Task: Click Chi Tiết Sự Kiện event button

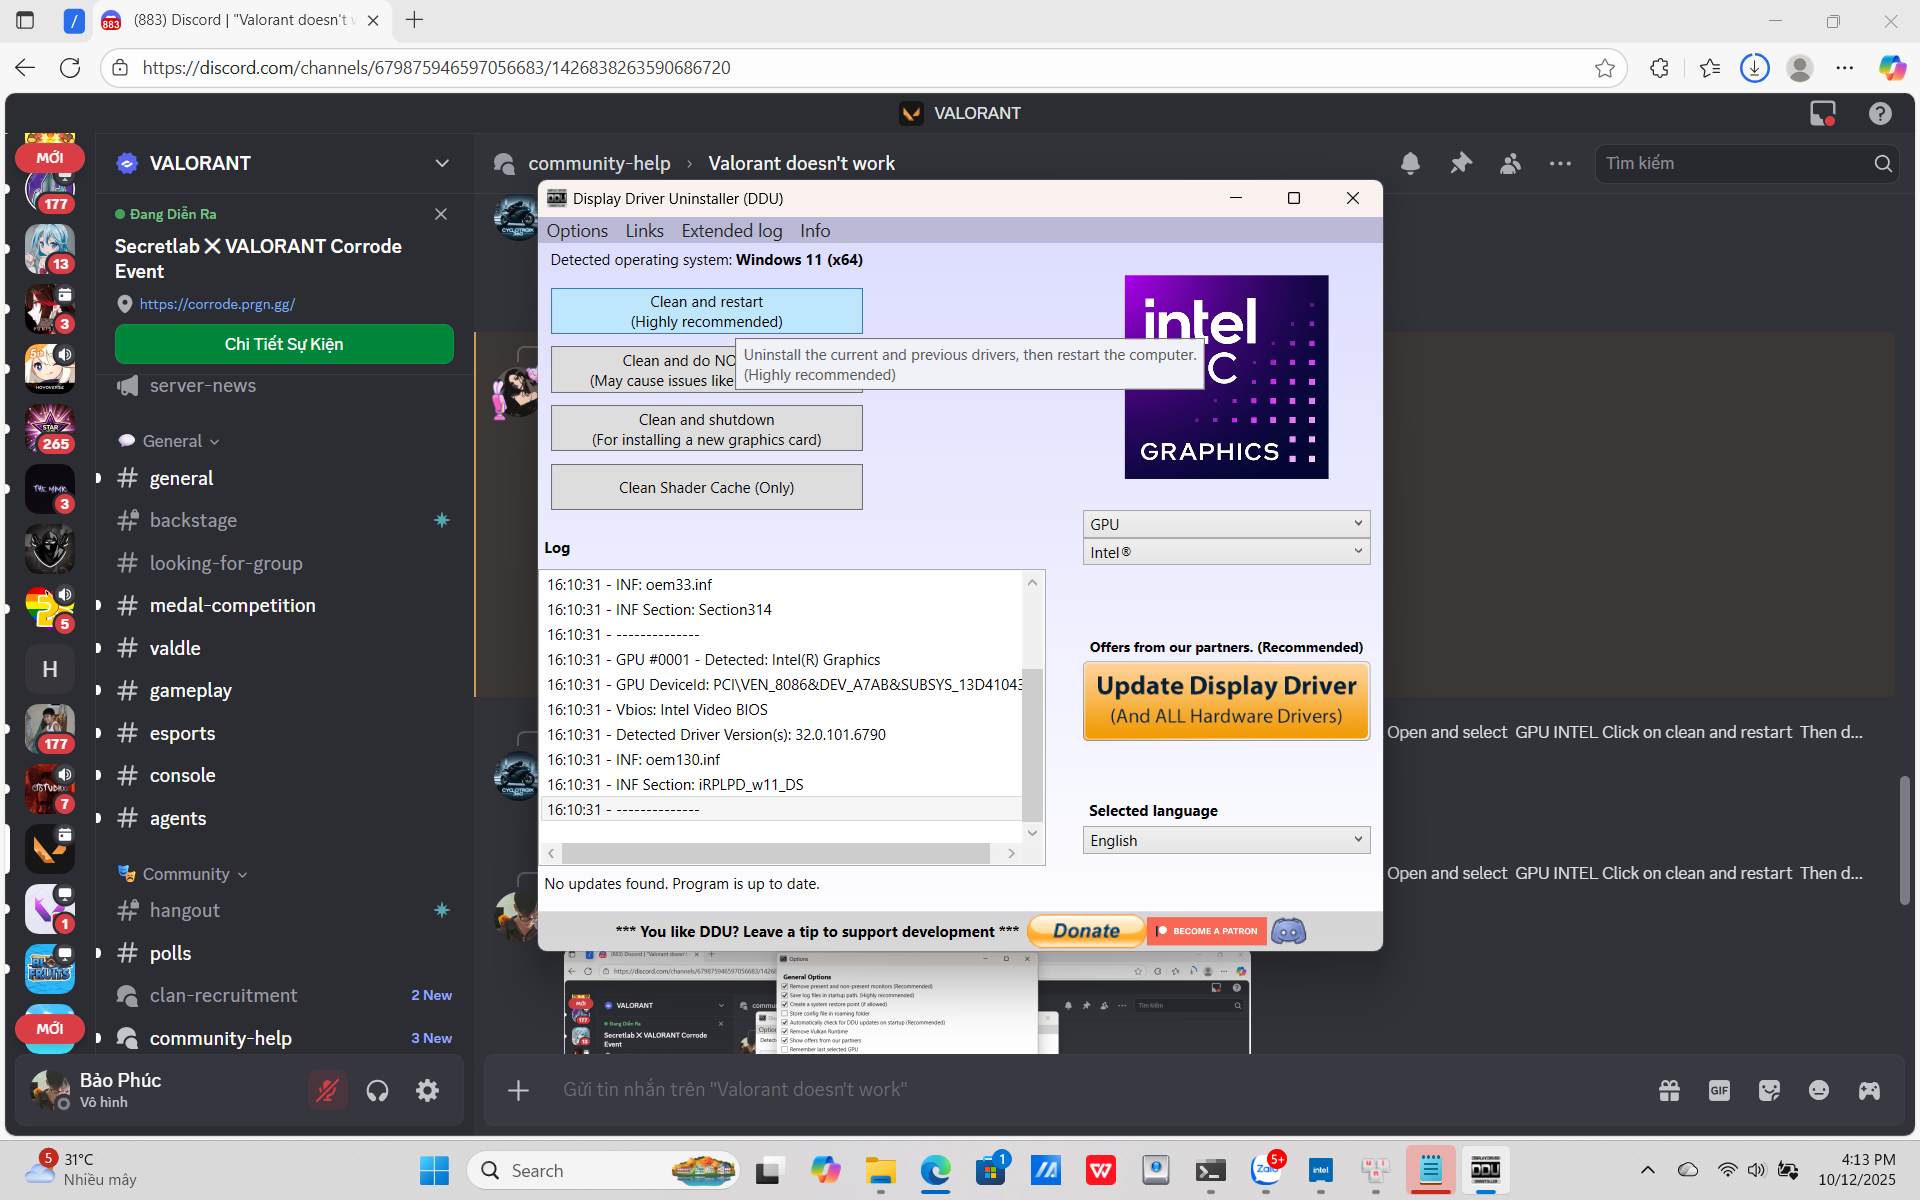Action: [284, 344]
